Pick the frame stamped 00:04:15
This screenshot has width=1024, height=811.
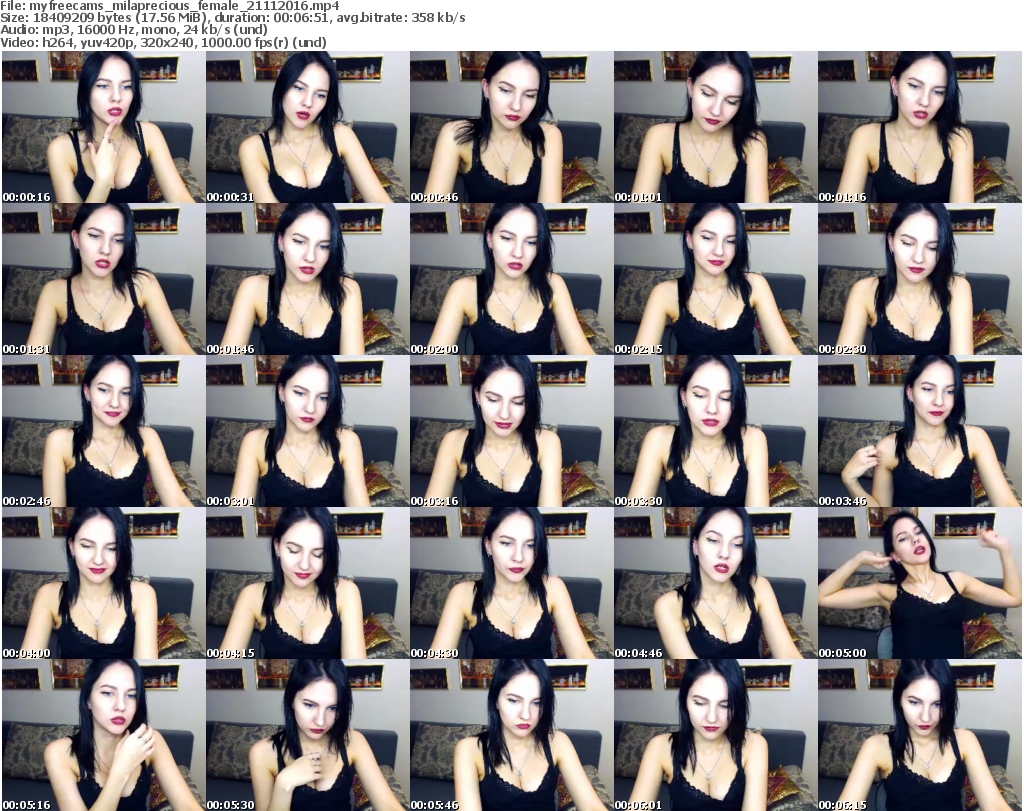coord(307,583)
